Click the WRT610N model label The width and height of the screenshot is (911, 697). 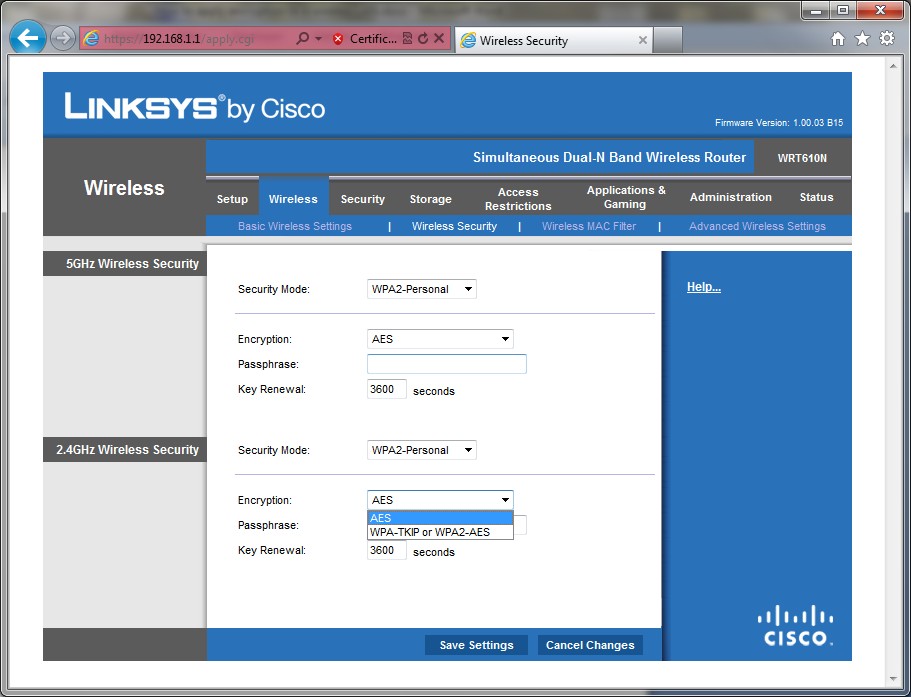tap(802, 158)
